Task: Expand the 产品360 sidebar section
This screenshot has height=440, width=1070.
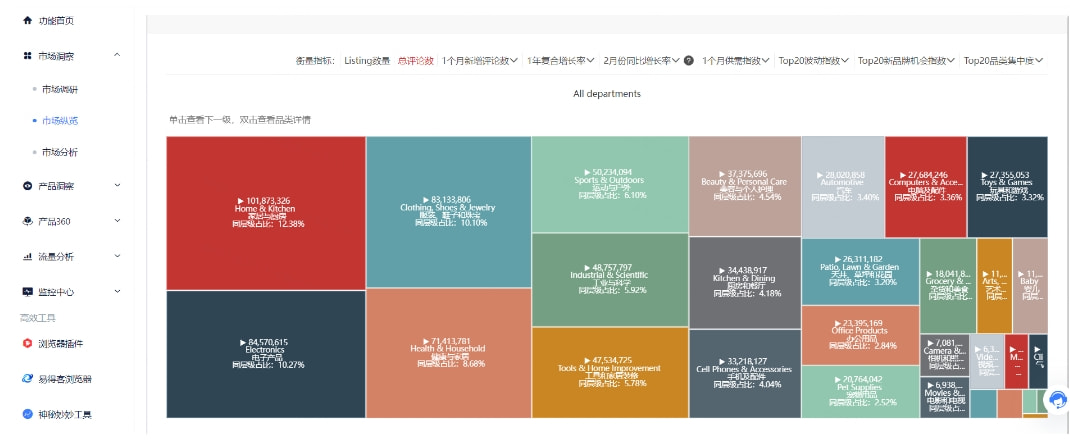Action: (x=117, y=221)
